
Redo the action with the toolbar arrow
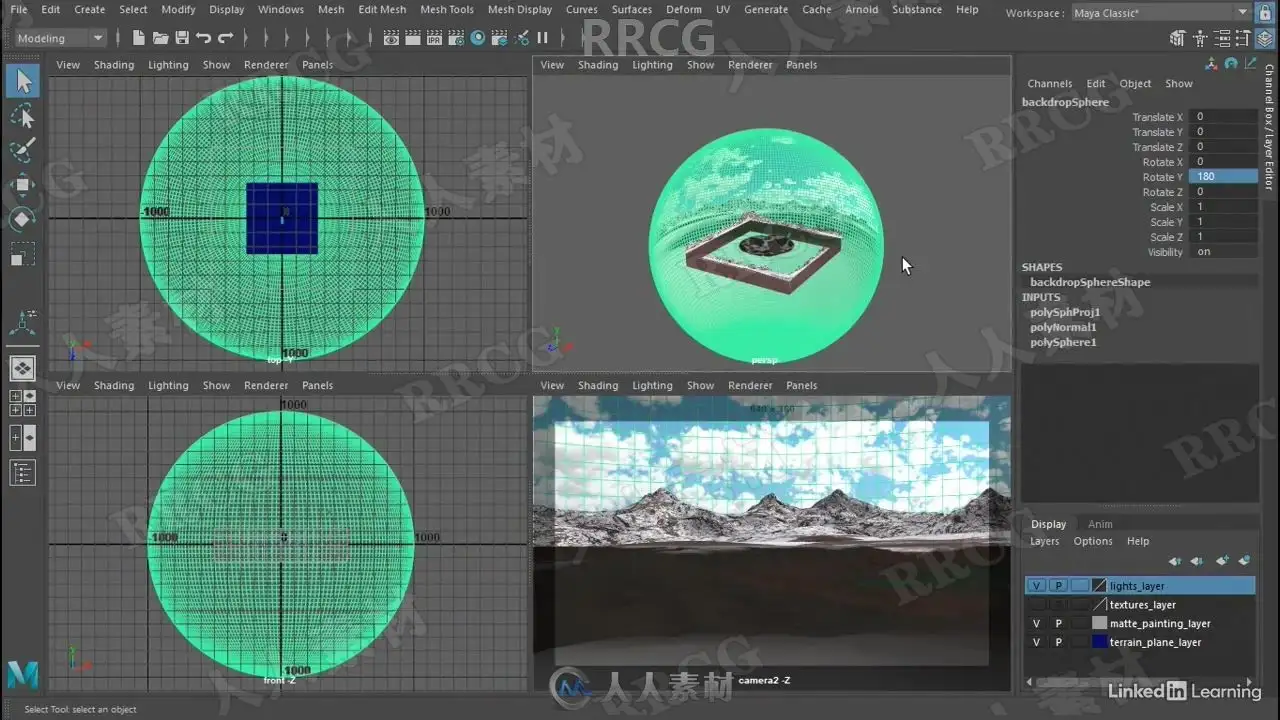tap(226, 38)
